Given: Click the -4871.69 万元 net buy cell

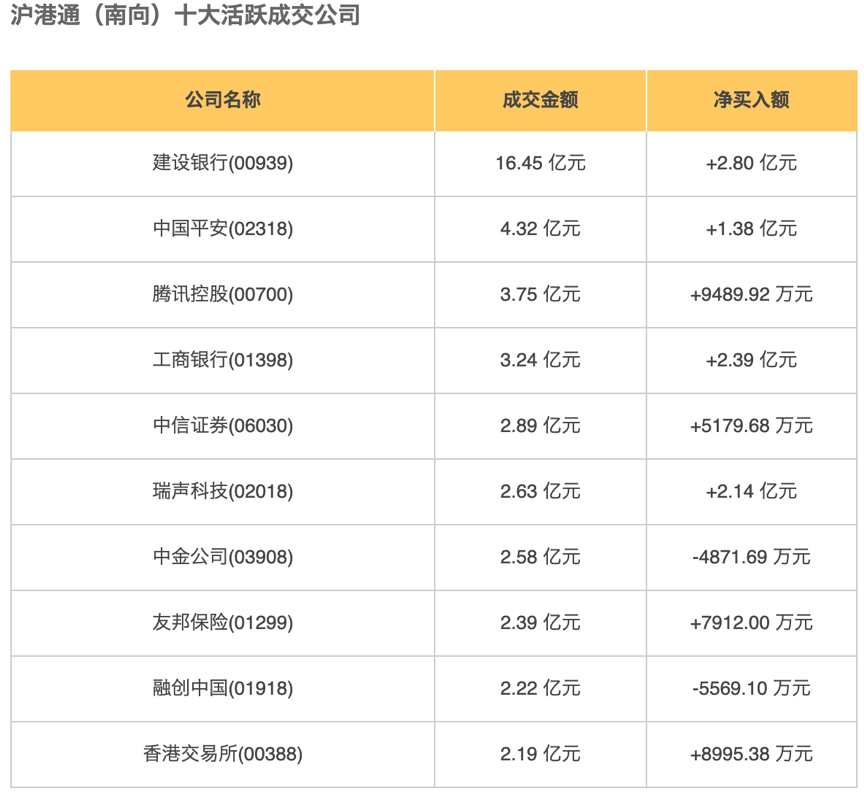Looking at the screenshot, I should [x=751, y=557].
